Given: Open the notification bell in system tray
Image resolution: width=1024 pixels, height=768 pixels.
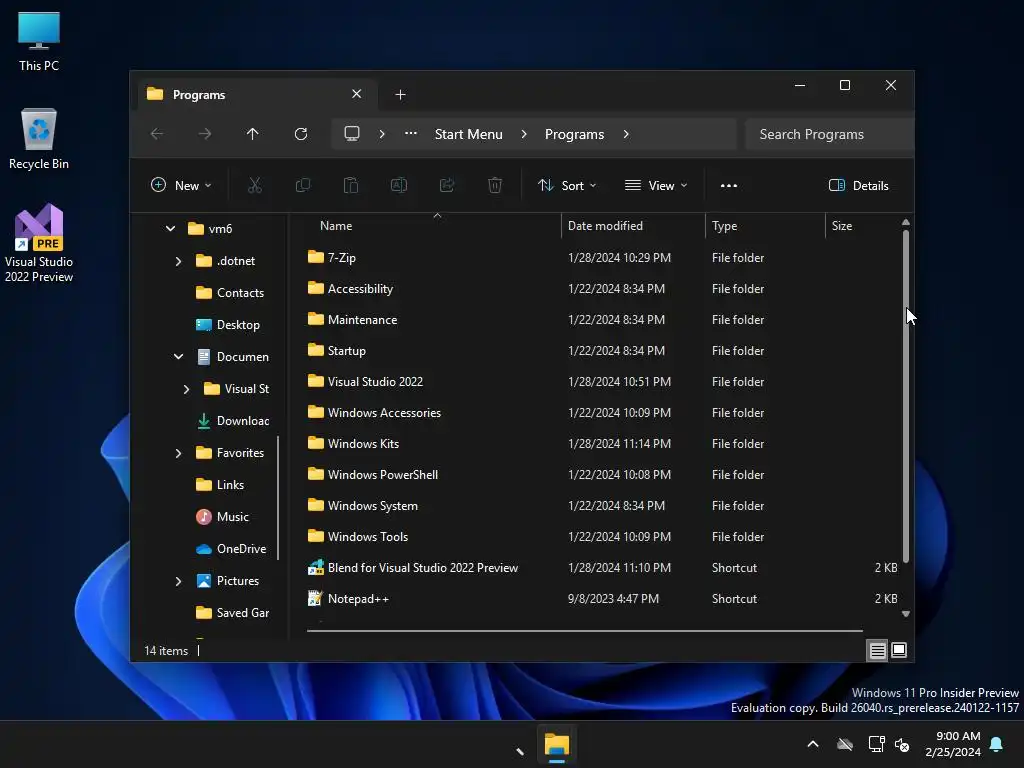Looking at the screenshot, I should [997, 744].
